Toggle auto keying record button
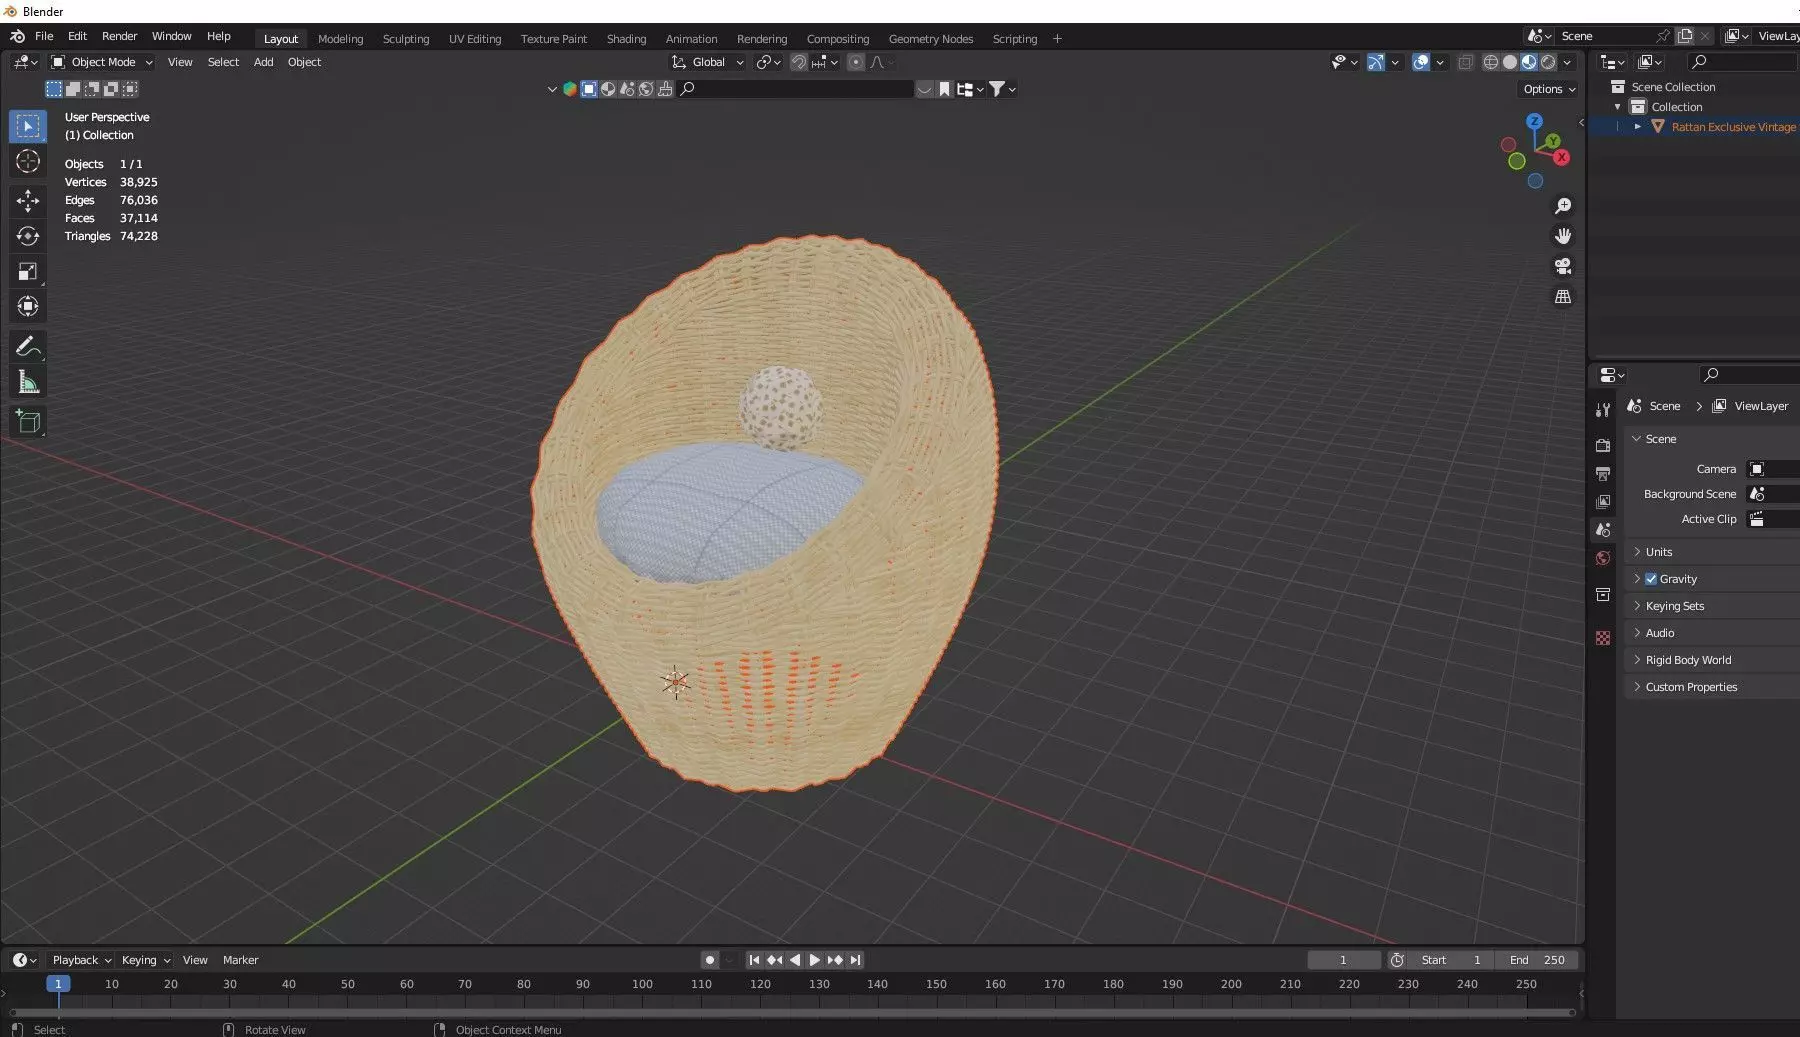Viewport: 1800px width, 1037px height. coord(710,960)
